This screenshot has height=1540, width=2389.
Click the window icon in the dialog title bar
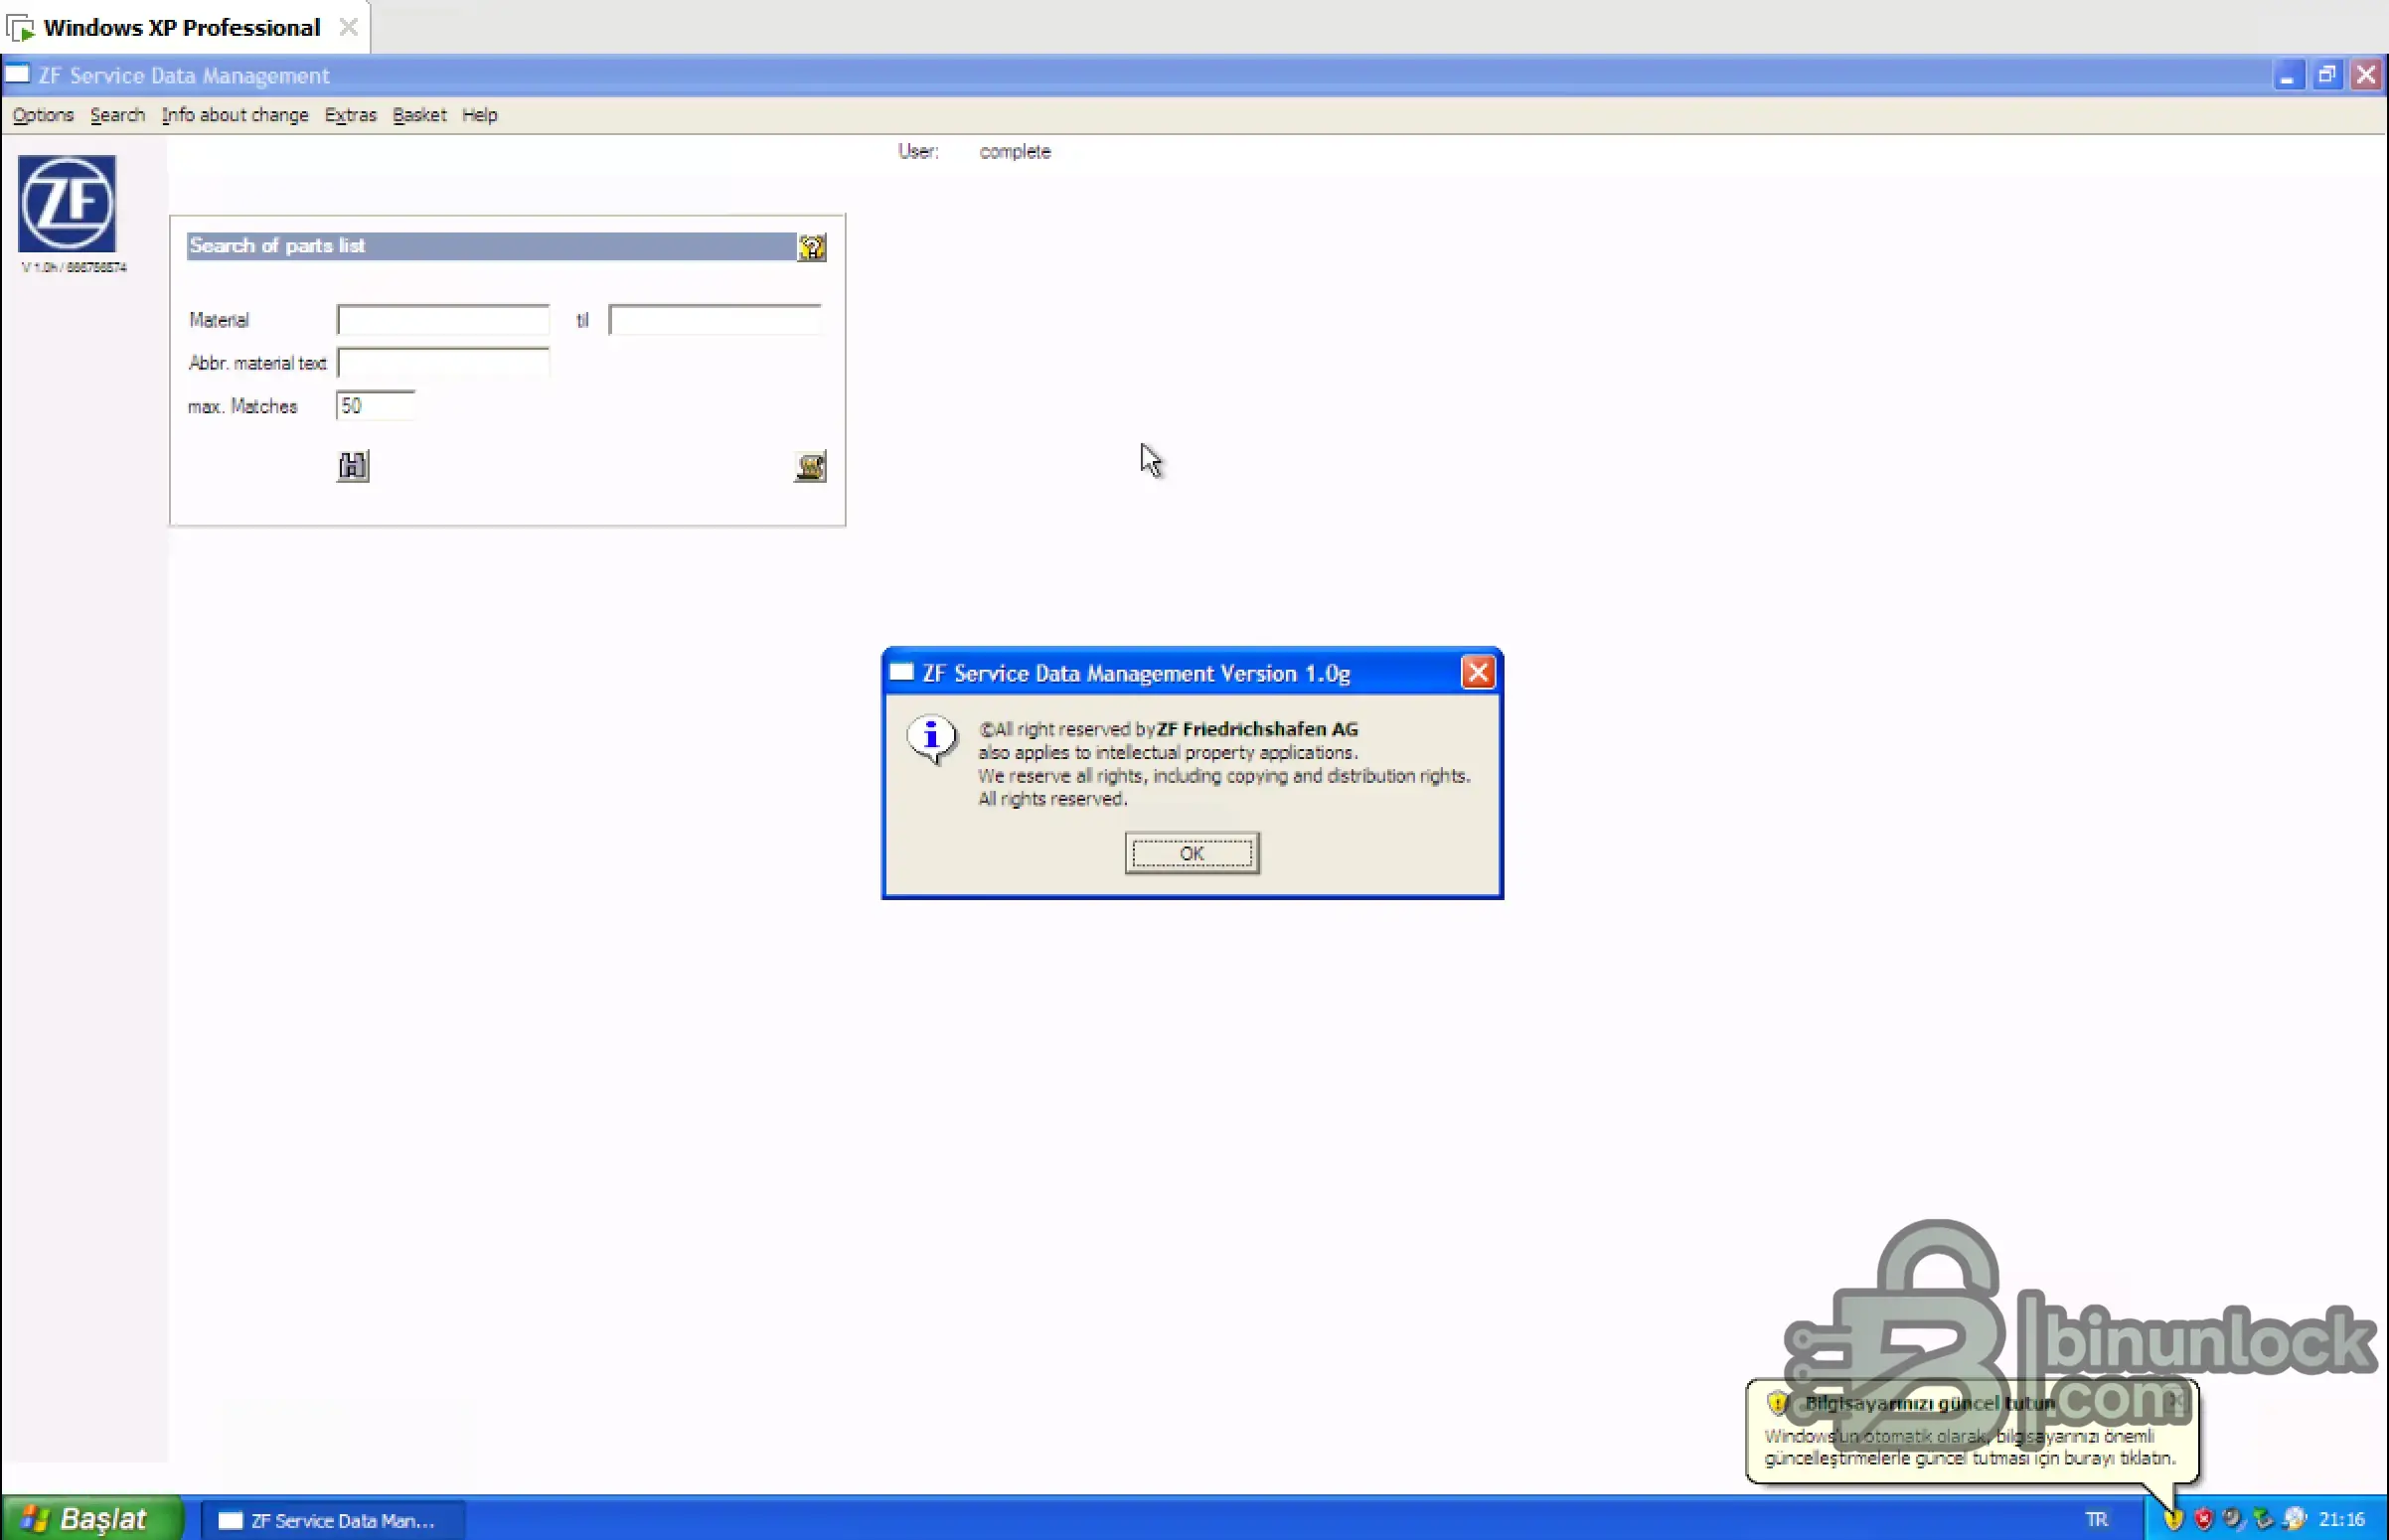901,673
